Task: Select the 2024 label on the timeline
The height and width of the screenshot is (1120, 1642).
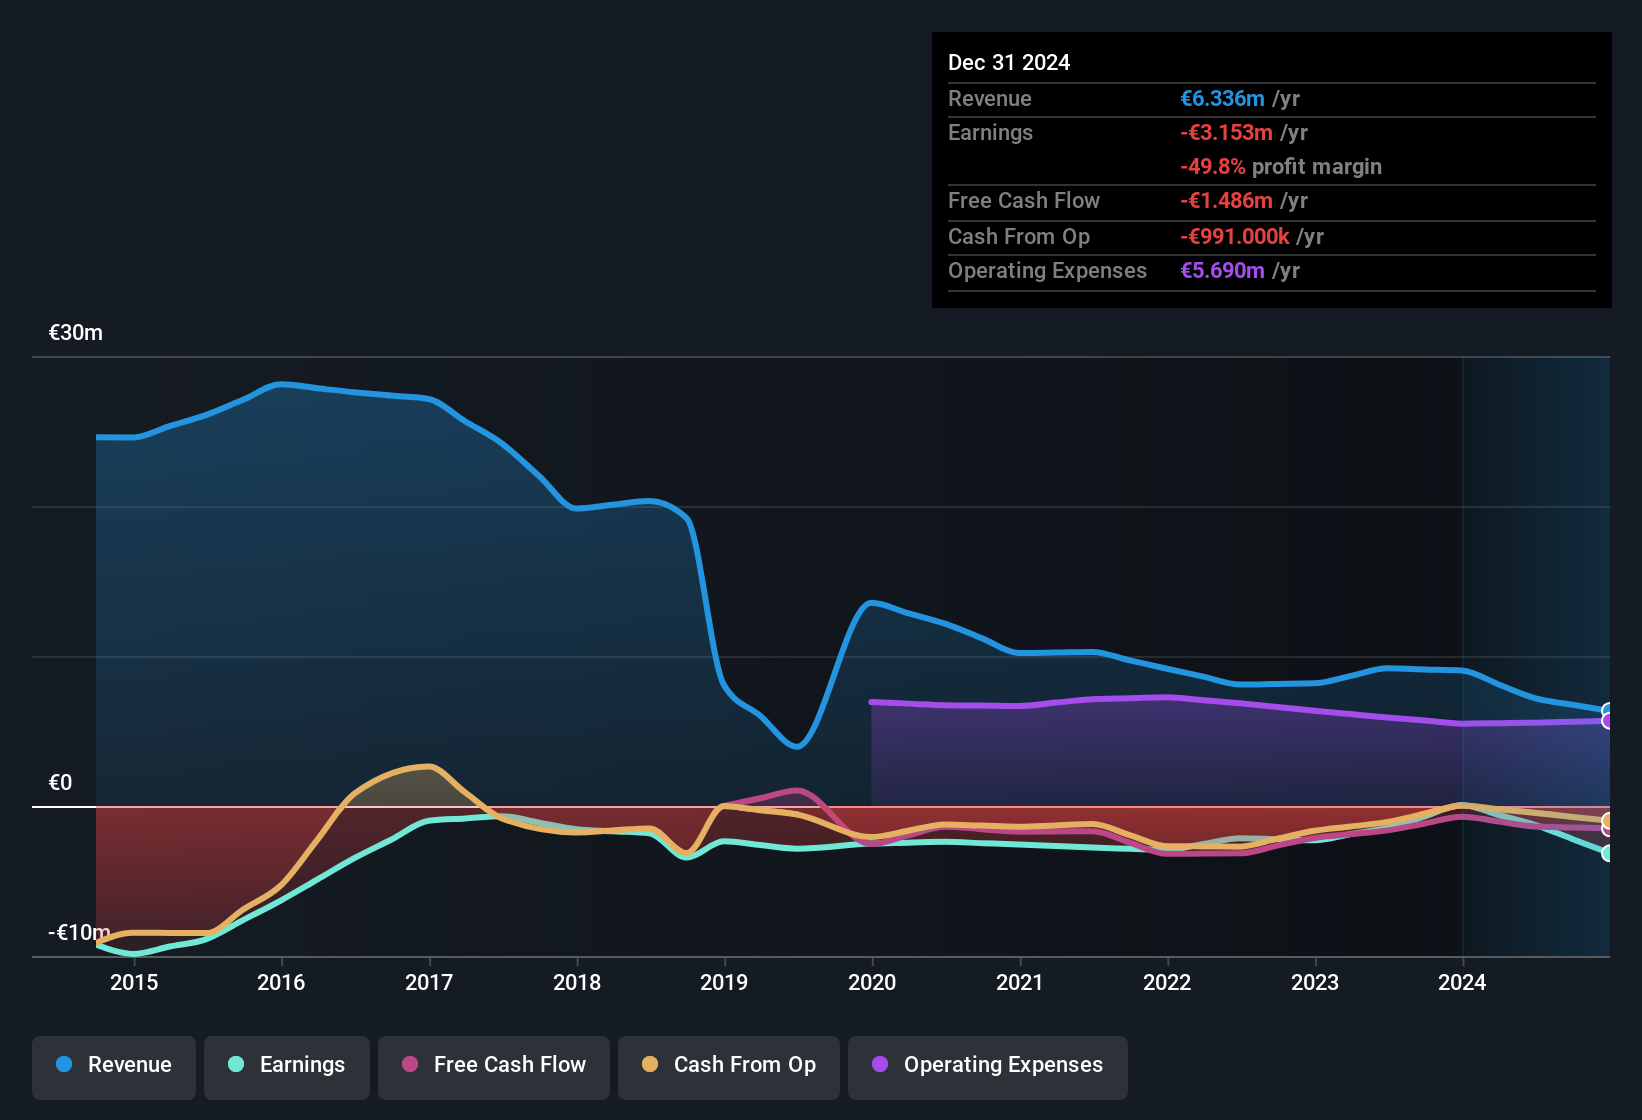Action: pyautogui.click(x=1463, y=983)
